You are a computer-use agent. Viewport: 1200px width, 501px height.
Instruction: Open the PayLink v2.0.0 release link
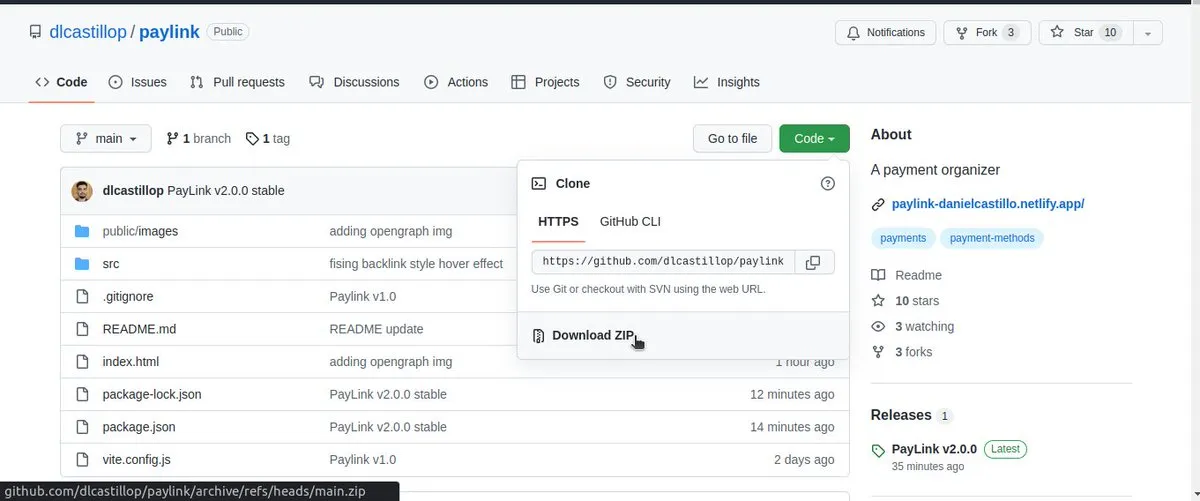tap(934, 450)
